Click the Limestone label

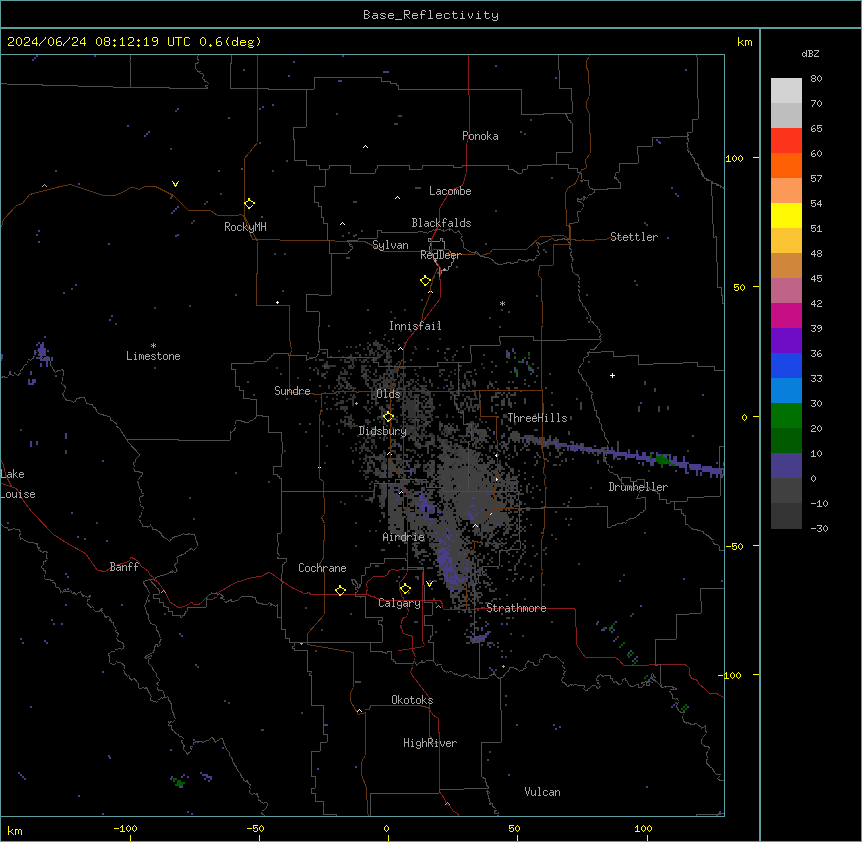click(153, 356)
